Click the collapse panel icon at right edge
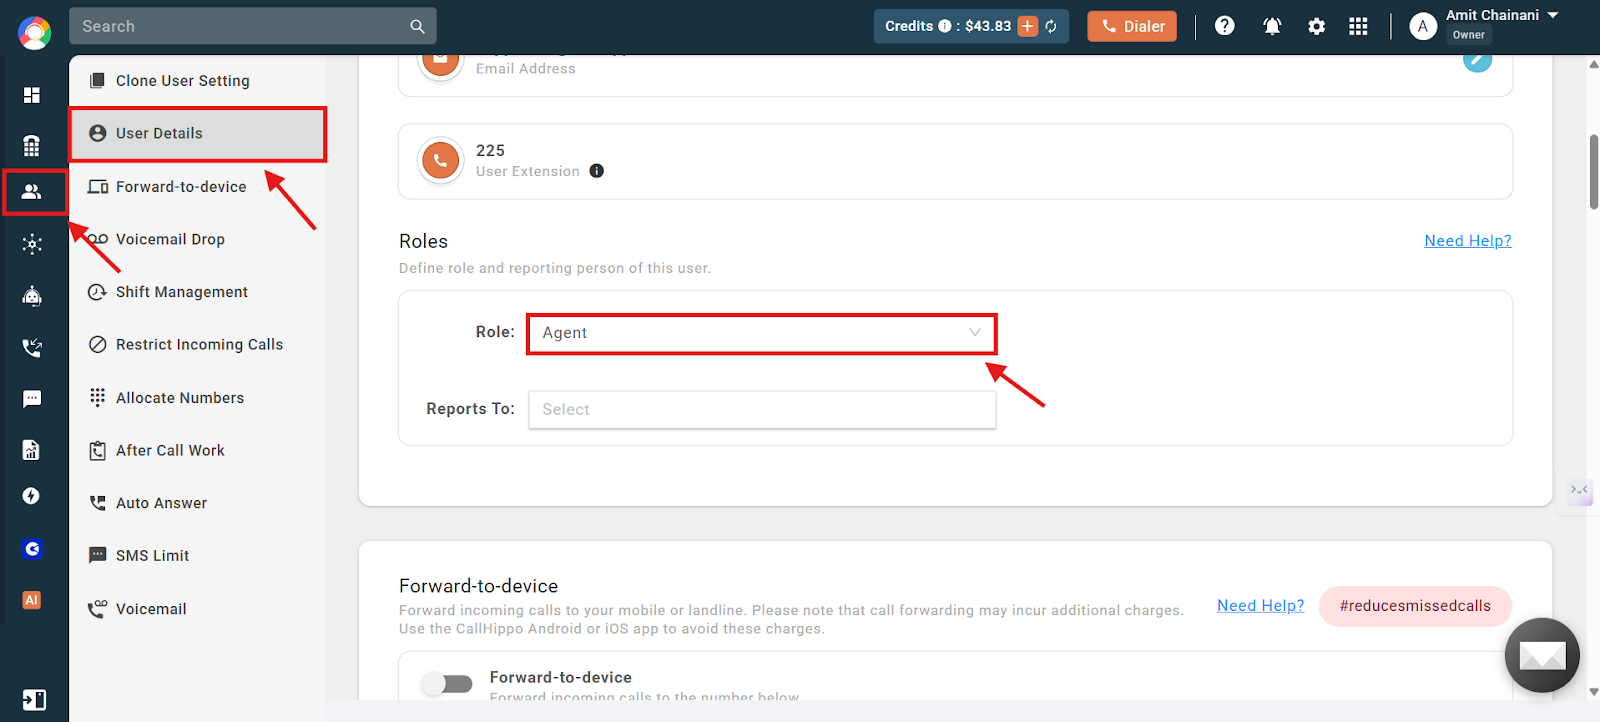1600x722 pixels. pyautogui.click(x=1580, y=490)
